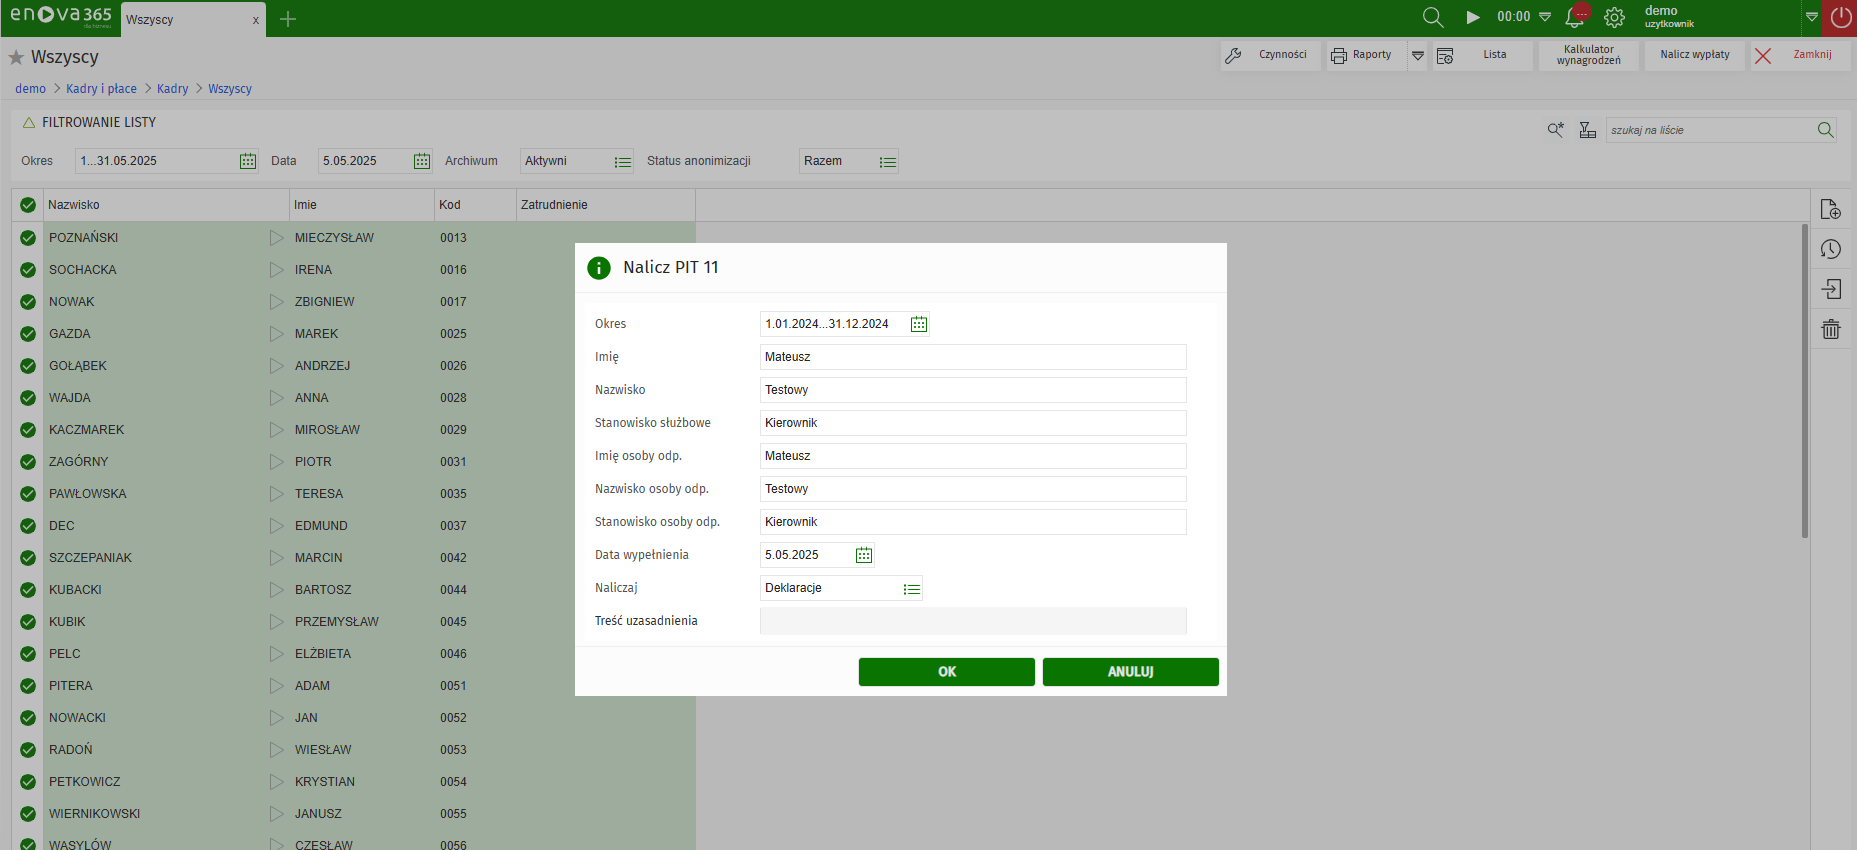Start the timer with play icon
The height and width of the screenshot is (850, 1857).
[1472, 17]
